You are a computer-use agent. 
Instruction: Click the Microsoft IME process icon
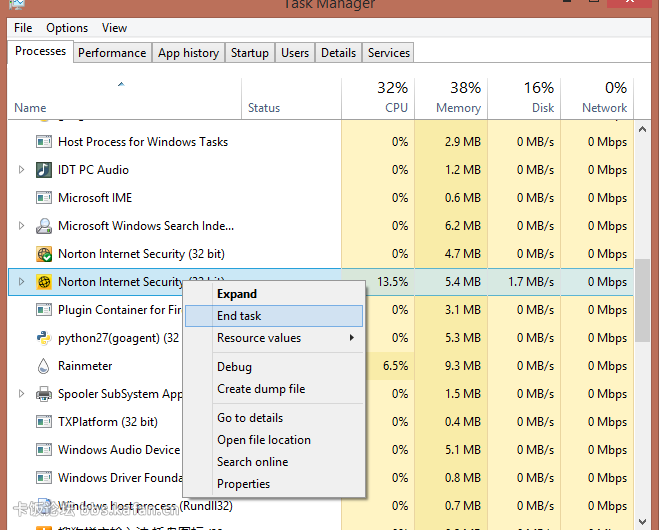click(x=44, y=198)
